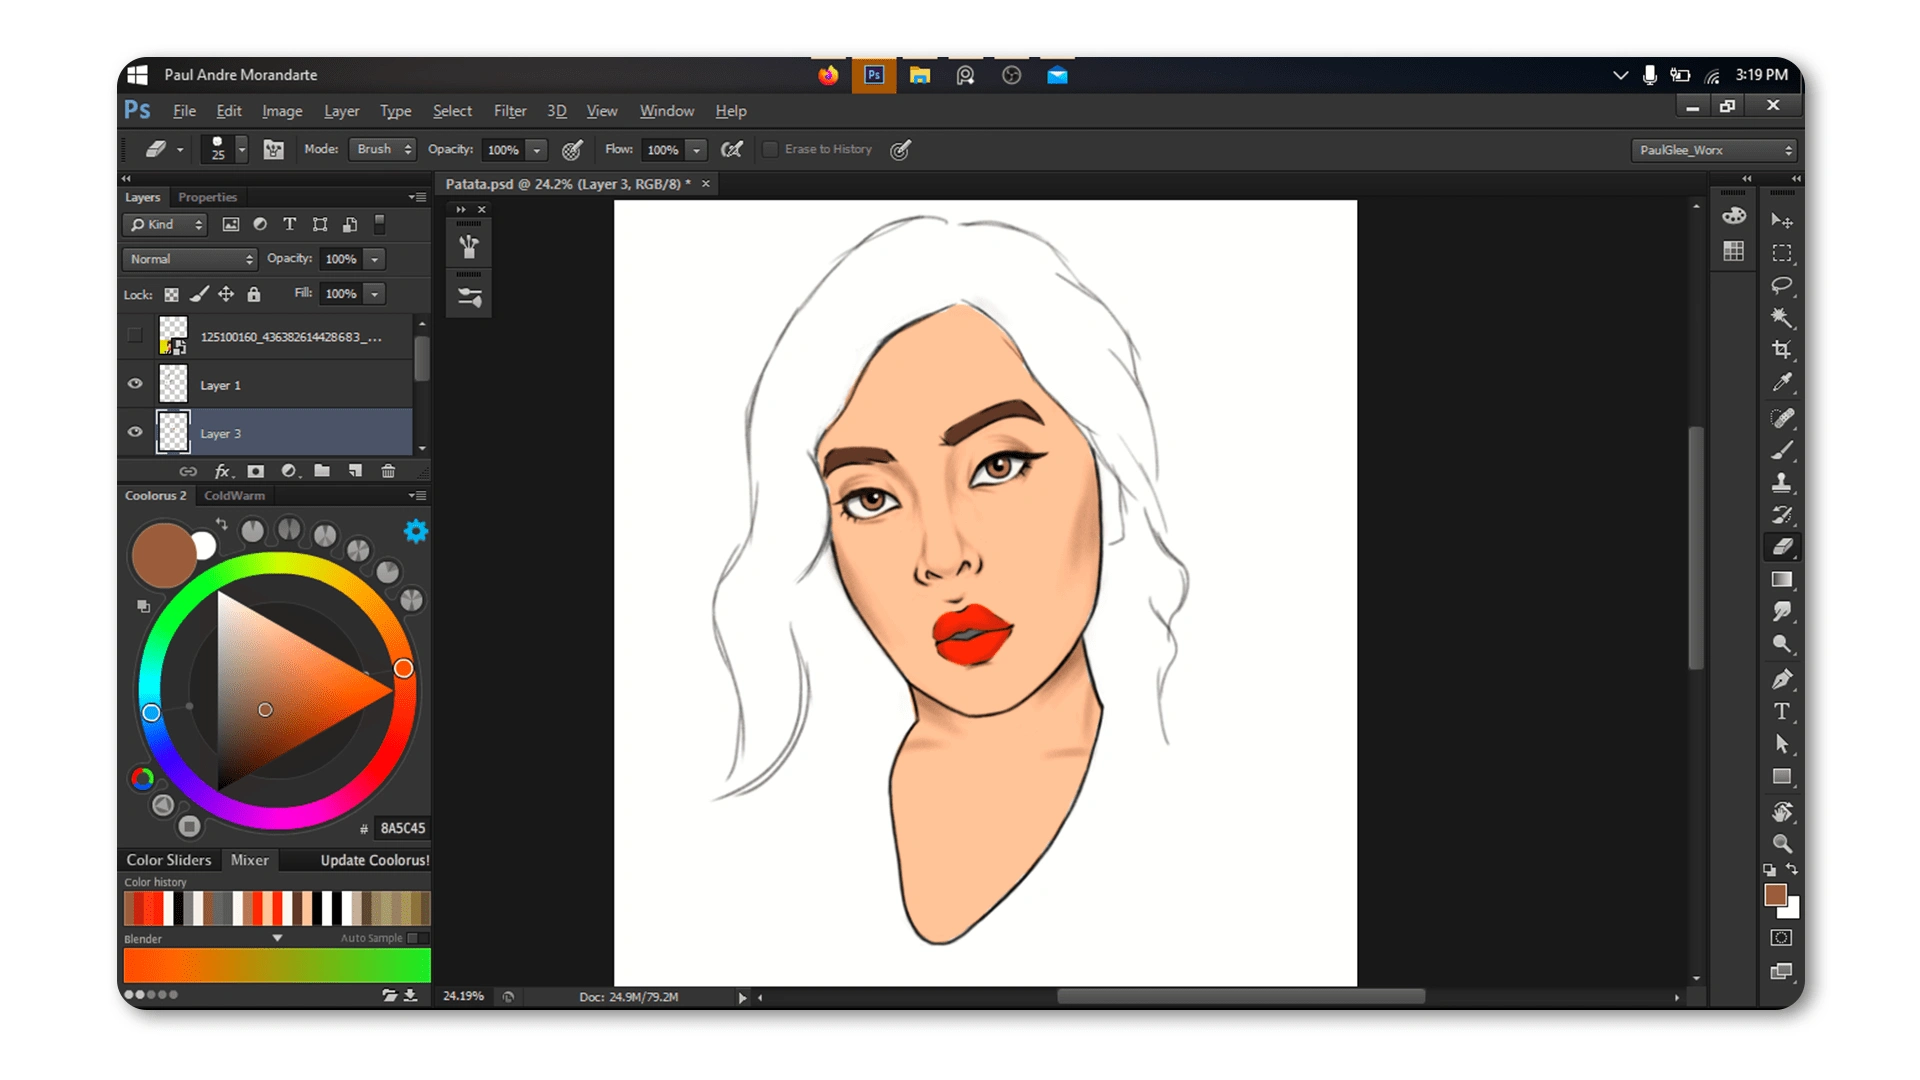
Task: Add a layer mask
Action: point(256,471)
